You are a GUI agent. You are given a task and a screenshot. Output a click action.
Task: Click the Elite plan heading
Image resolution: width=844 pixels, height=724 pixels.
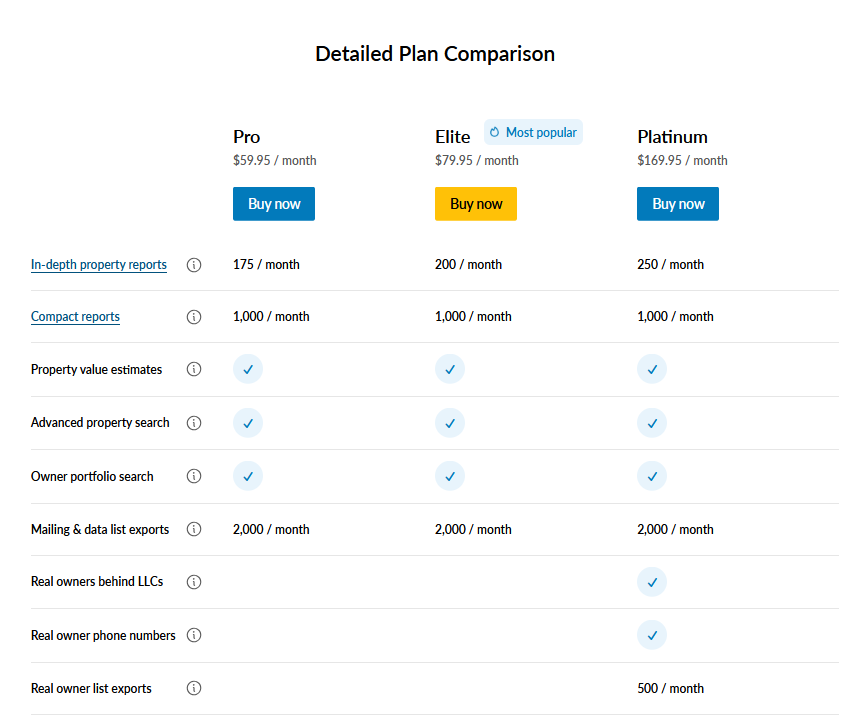click(453, 137)
